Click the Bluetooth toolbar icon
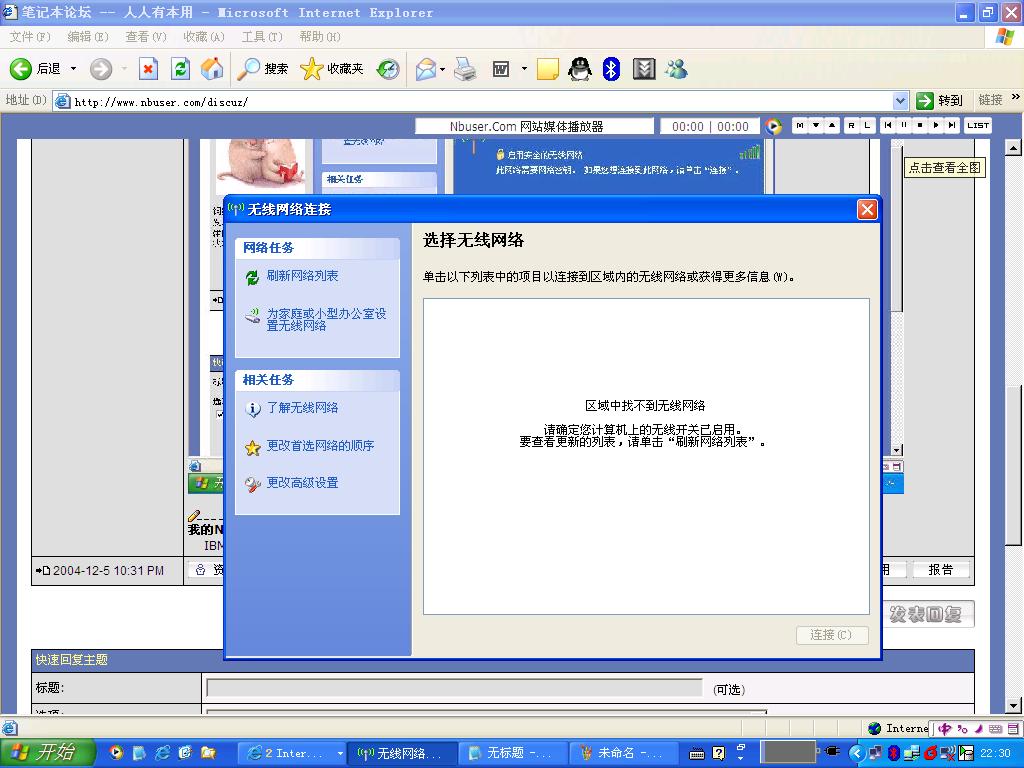This screenshot has height=768, width=1024. (x=612, y=69)
